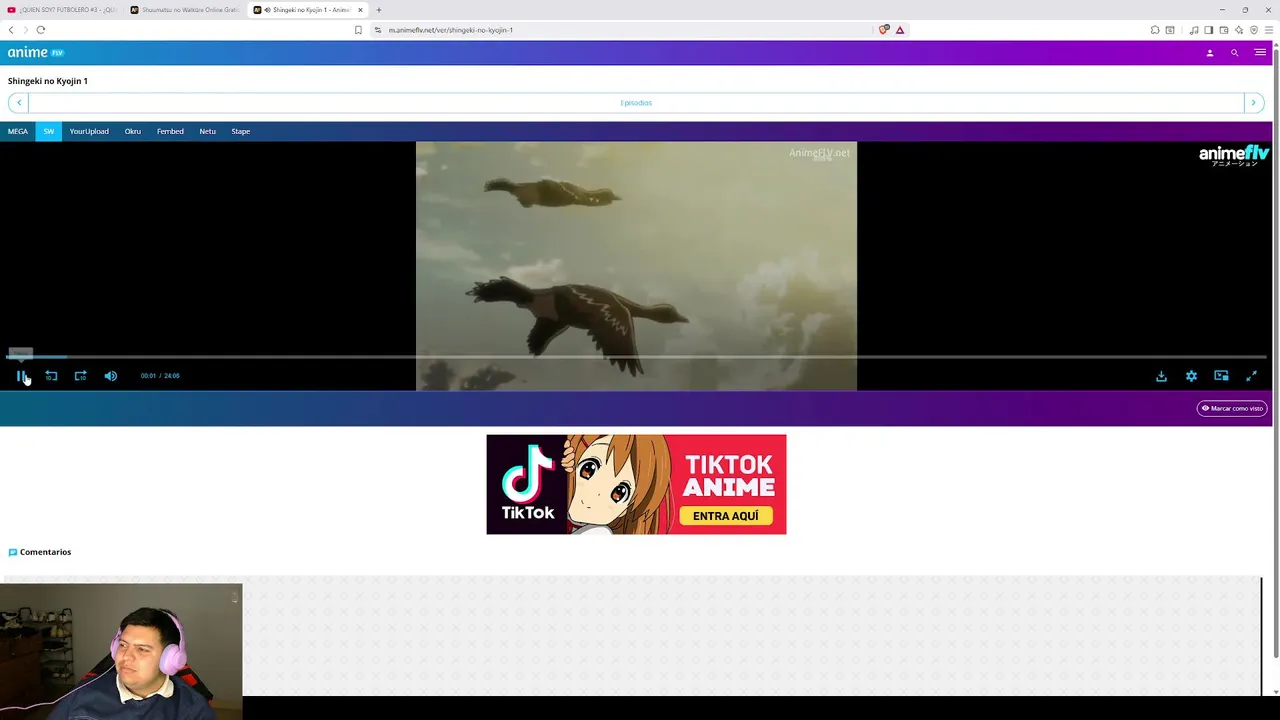The image size is (1280, 720).
Task: Open Brave Rewards triangle icon
Action: pos(900,30)
